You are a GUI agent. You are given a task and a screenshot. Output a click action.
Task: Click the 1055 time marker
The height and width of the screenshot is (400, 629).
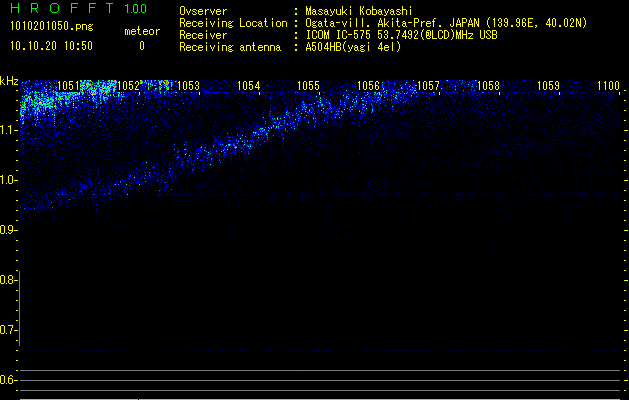(308, 86)
